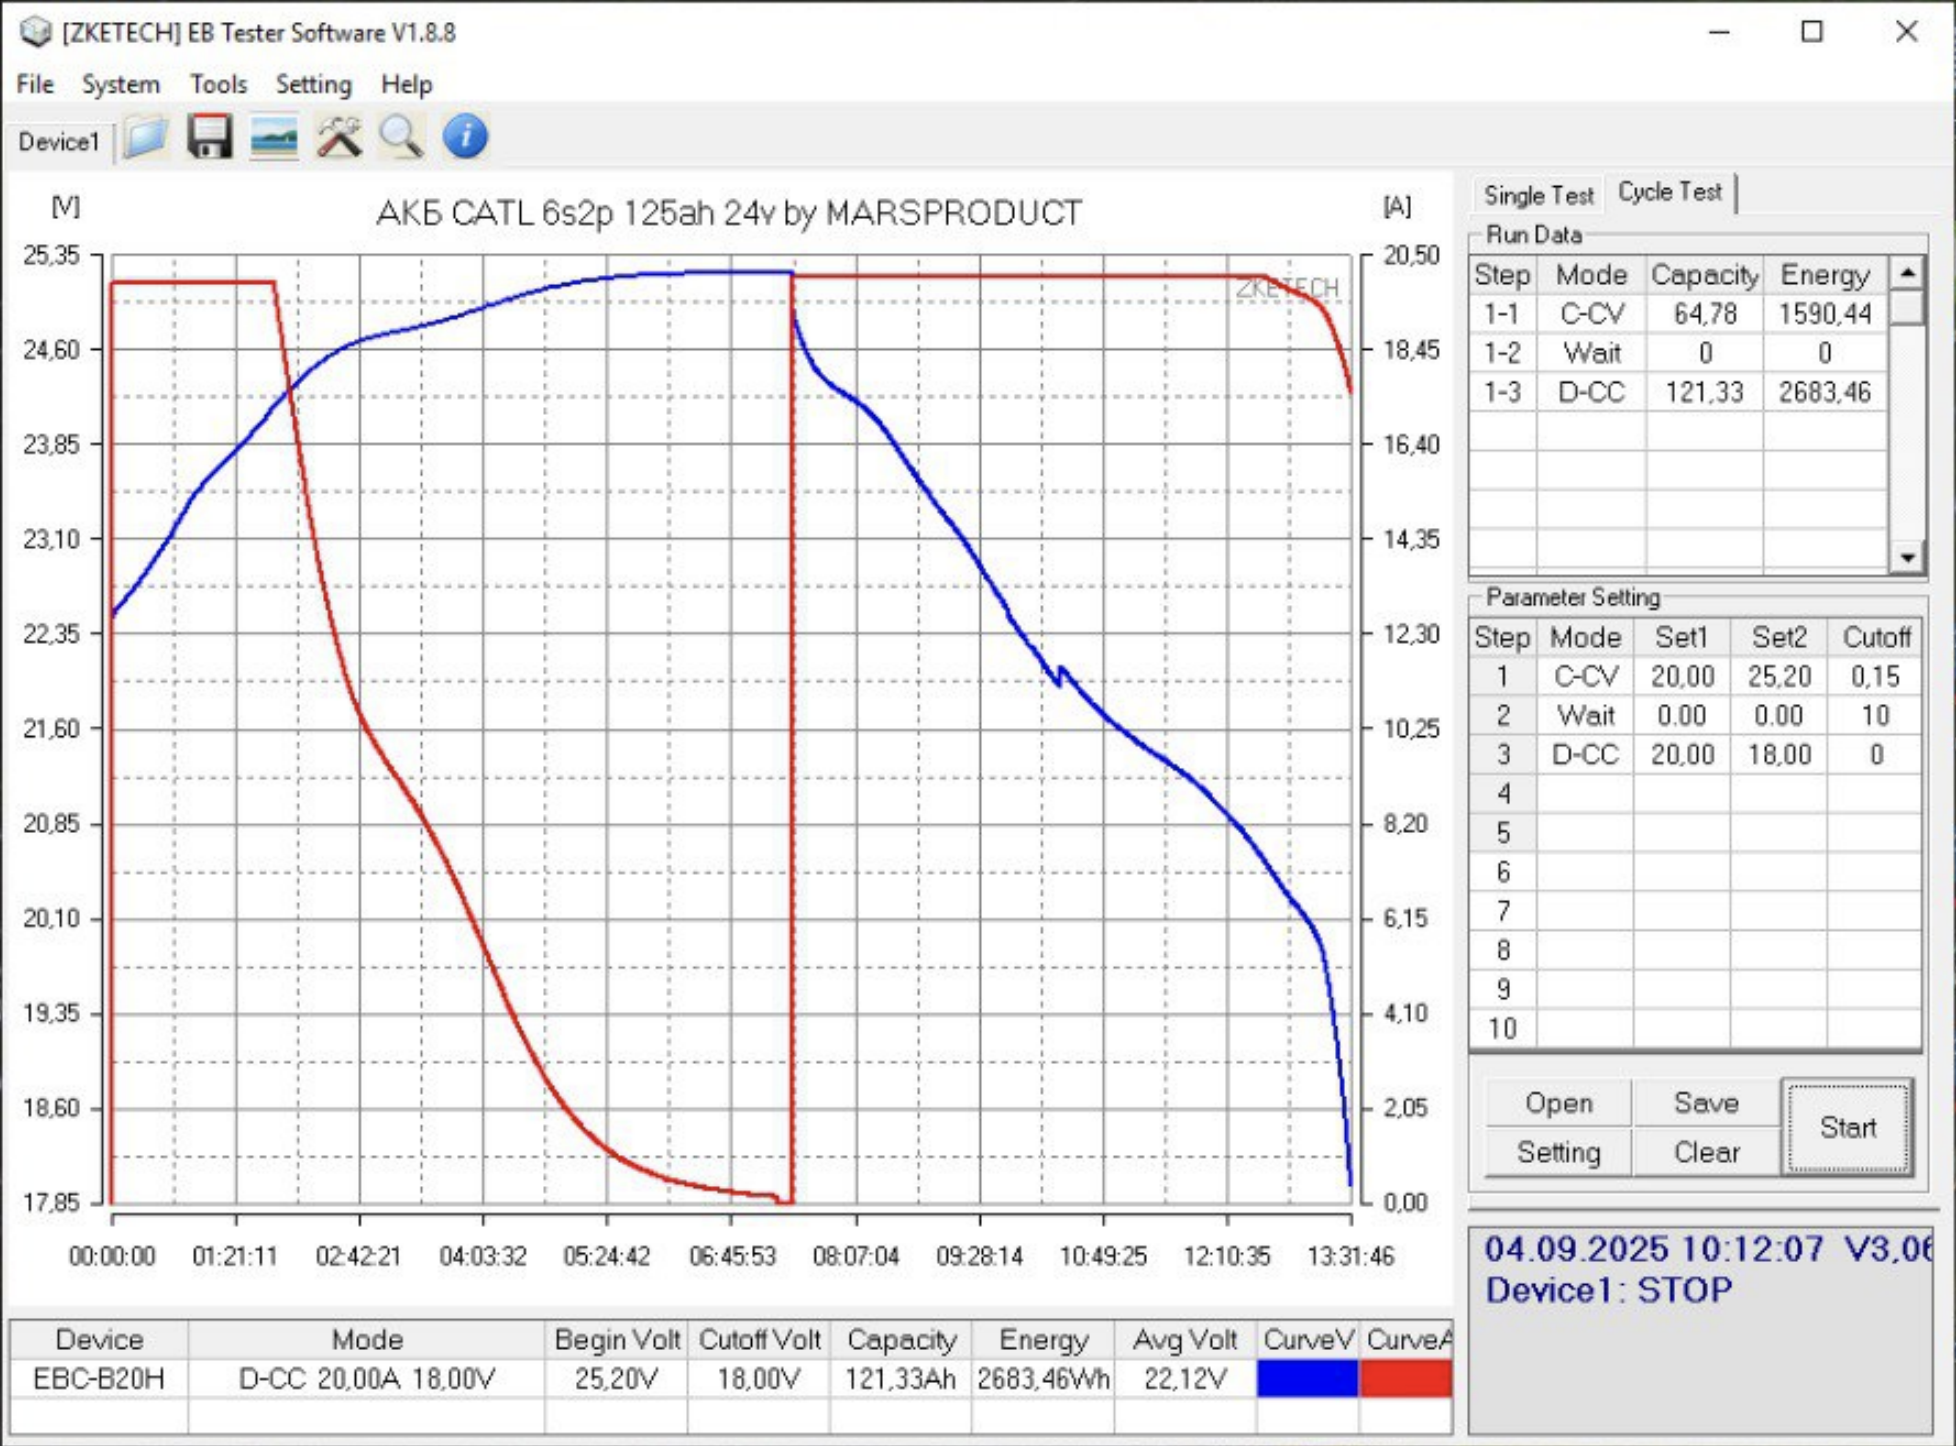
Task: Open the File menu
Action: [x=34, y=84]
